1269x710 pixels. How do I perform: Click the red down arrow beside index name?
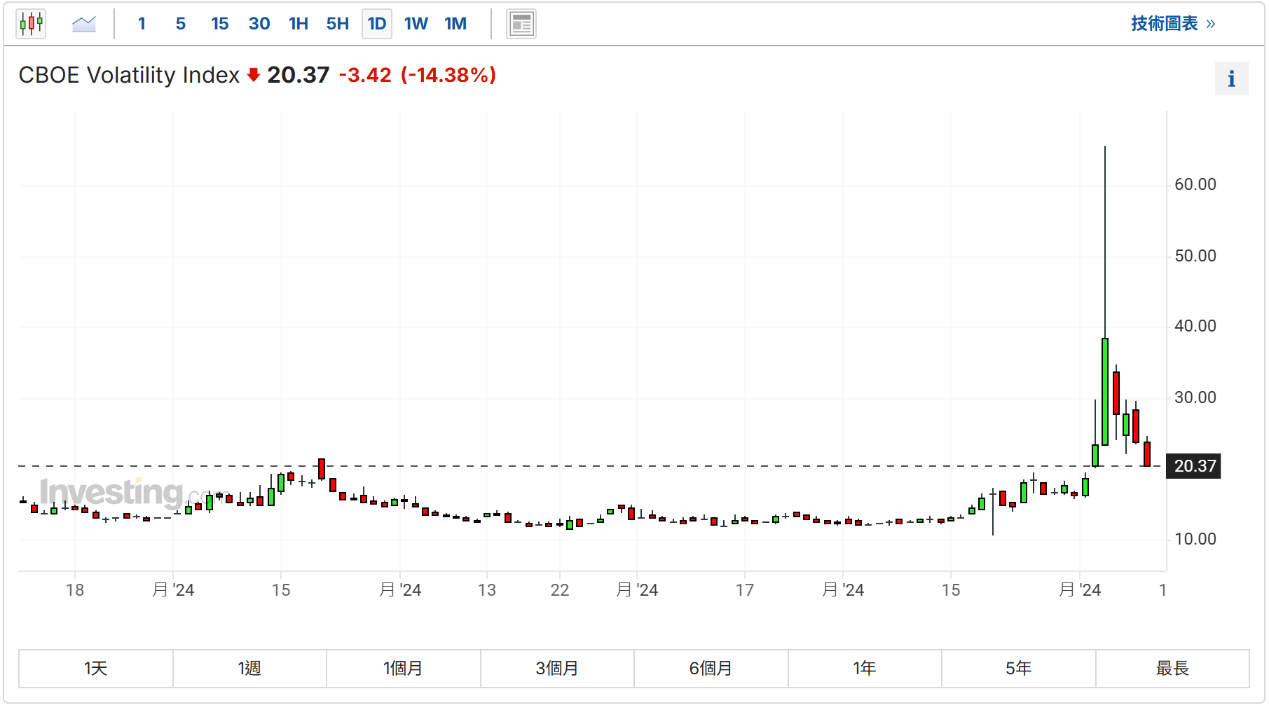point(253,75)
